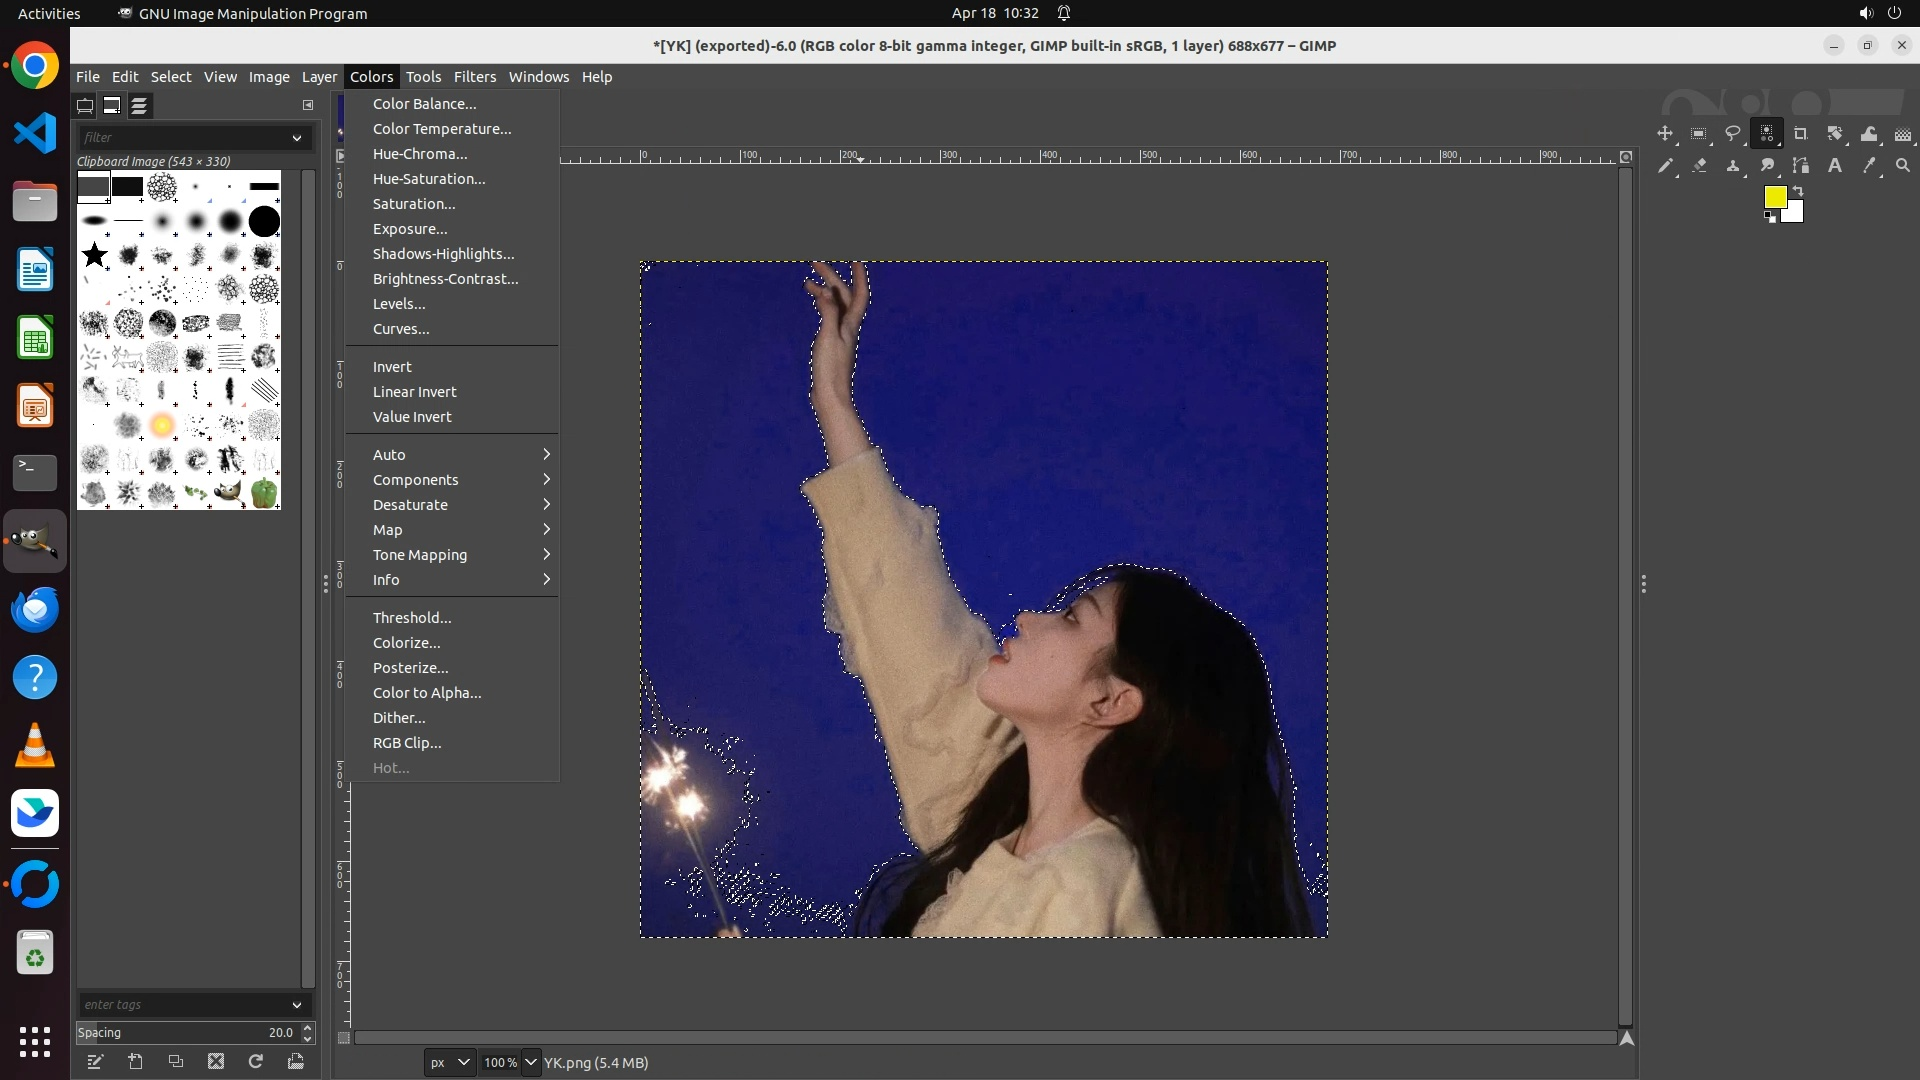Open the zoom percentage dropdown
The width and height of the screenshot is (1920, 1080).
click(531, 1063)
